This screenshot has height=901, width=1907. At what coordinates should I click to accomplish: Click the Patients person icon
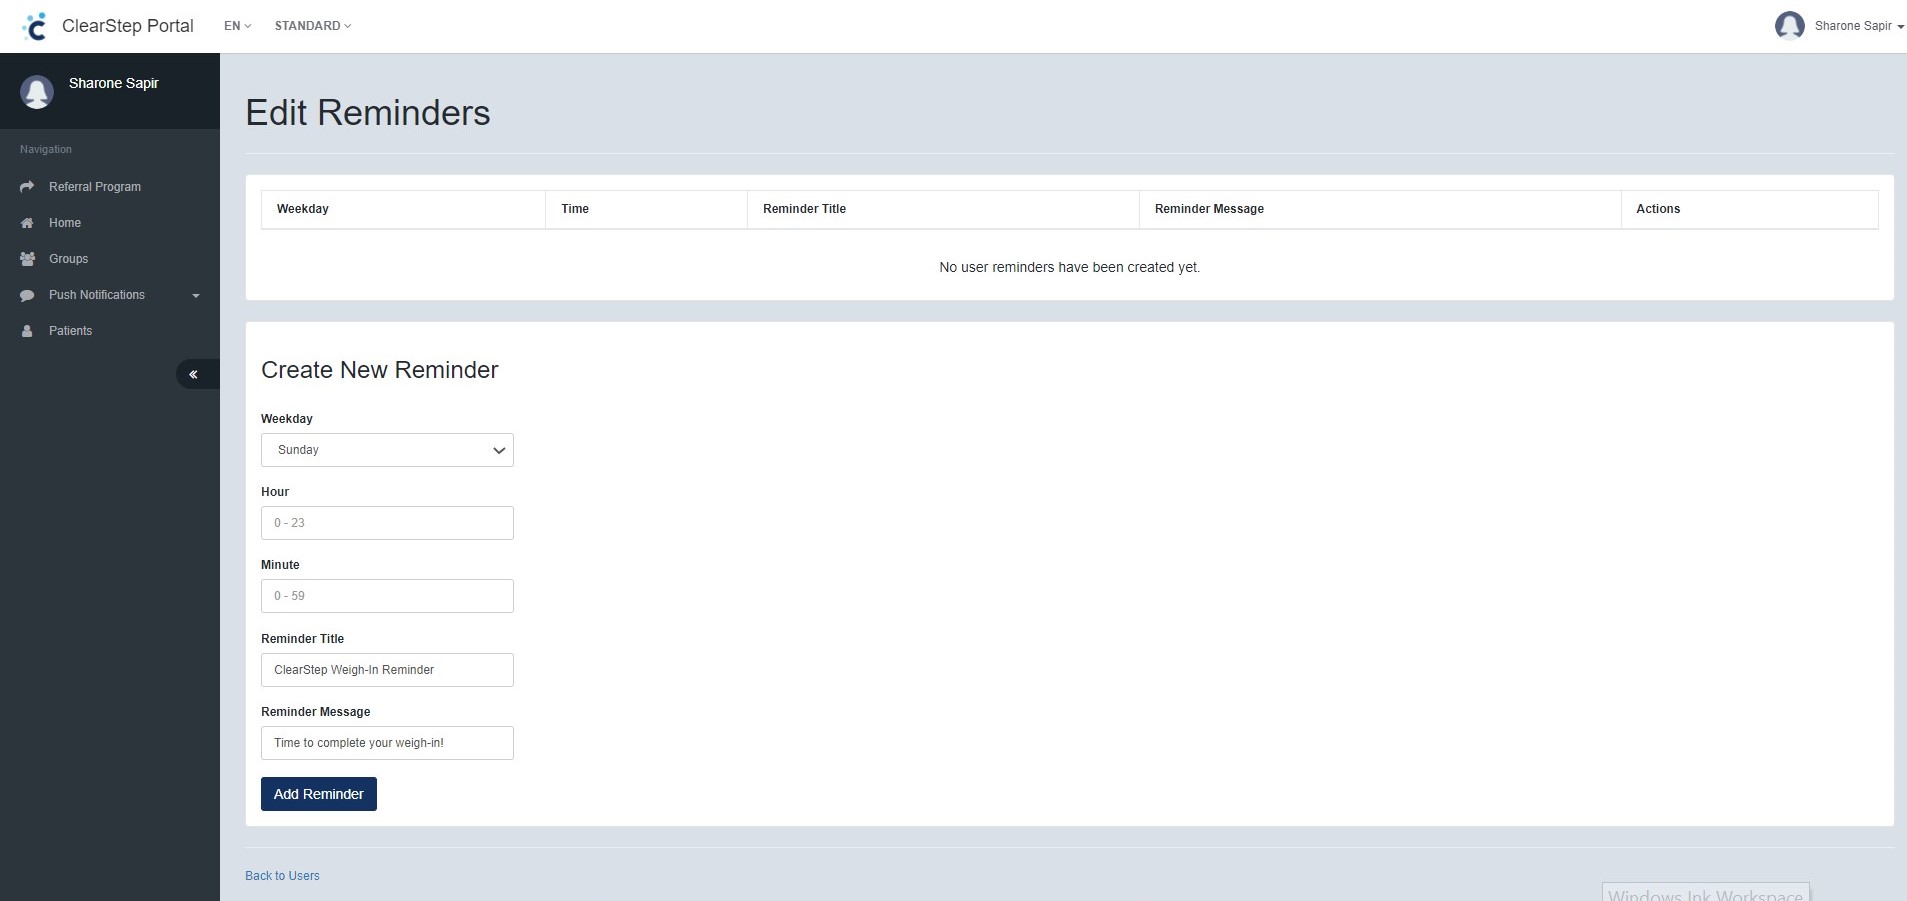[27, 331]
